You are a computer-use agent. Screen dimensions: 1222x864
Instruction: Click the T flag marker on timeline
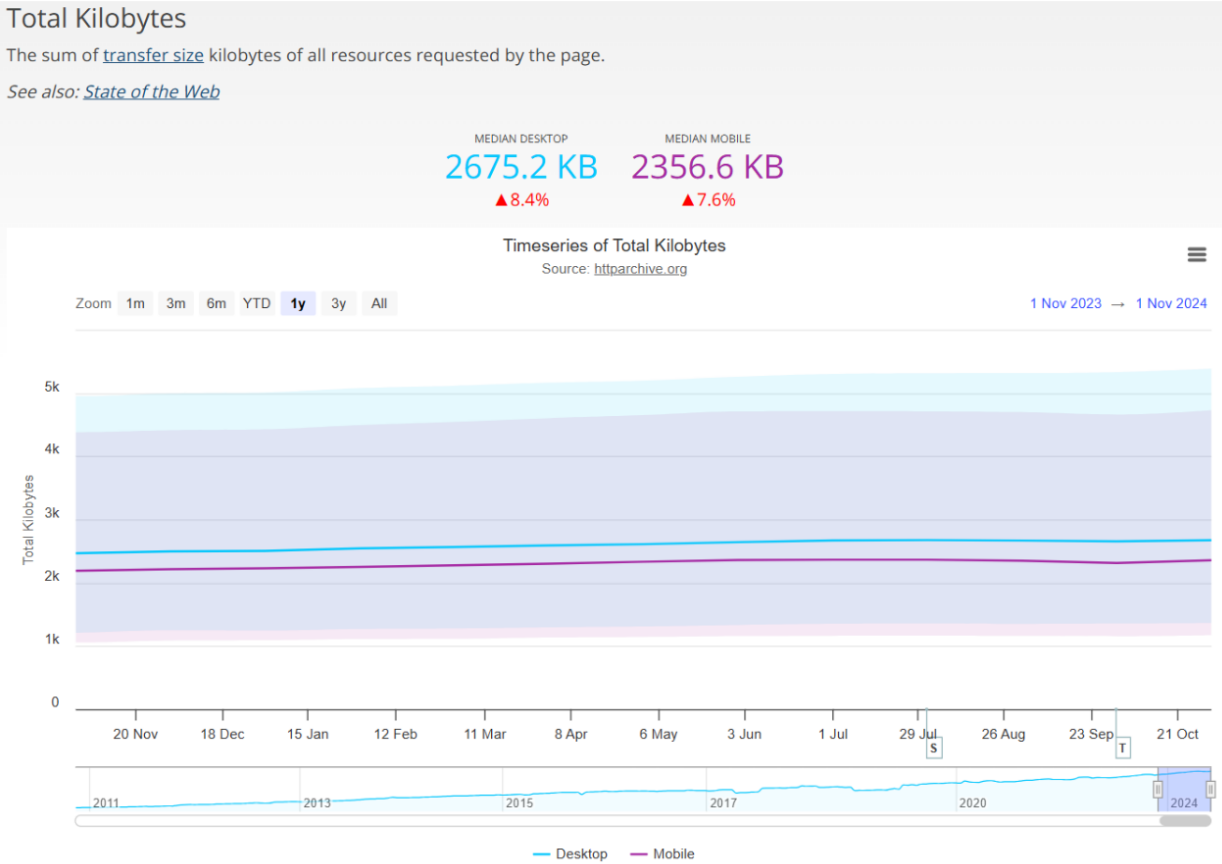pyautogui.click(x=1123, y=747)
